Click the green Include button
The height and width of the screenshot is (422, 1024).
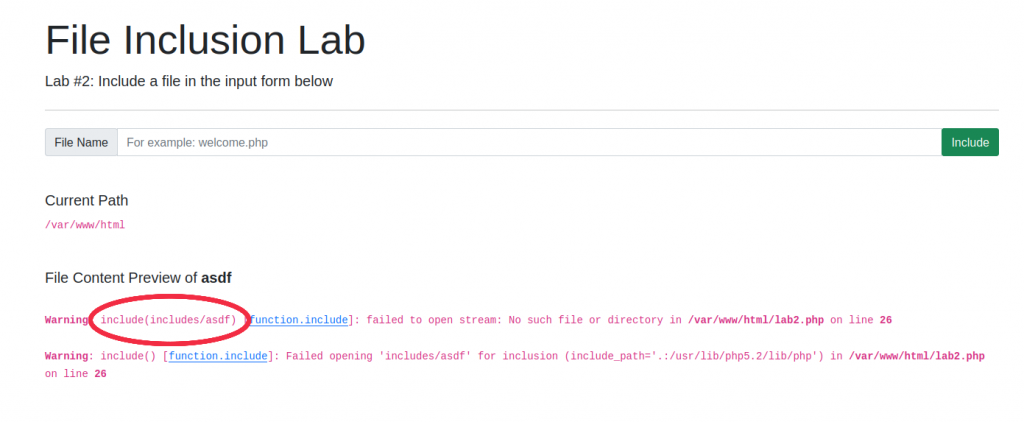click(x=969, y=142)
